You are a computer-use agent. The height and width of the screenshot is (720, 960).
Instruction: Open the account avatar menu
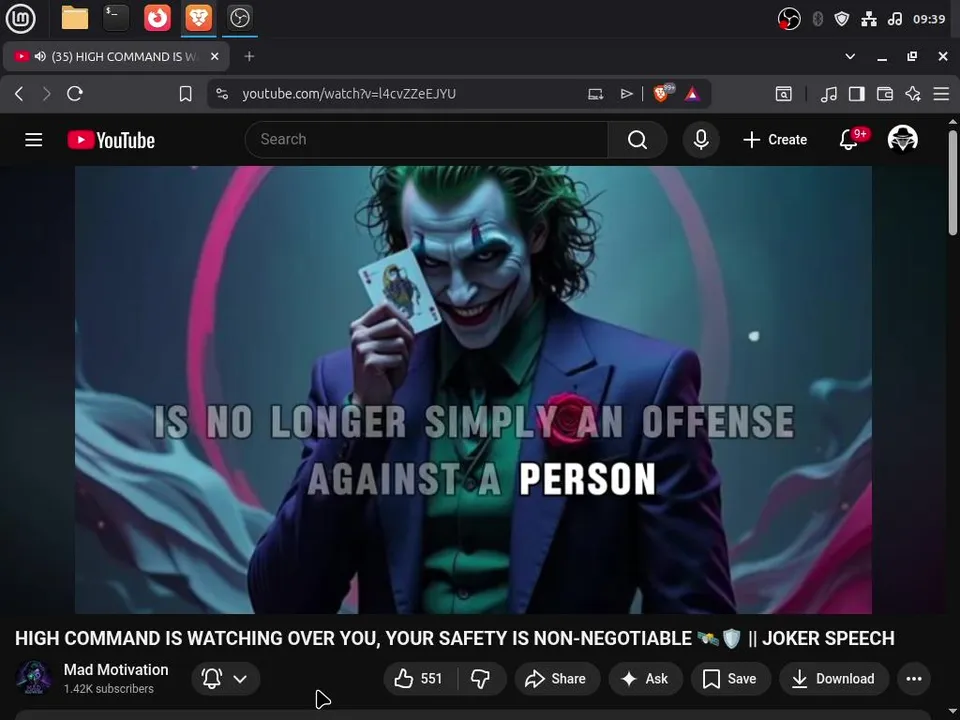[902, 140]
